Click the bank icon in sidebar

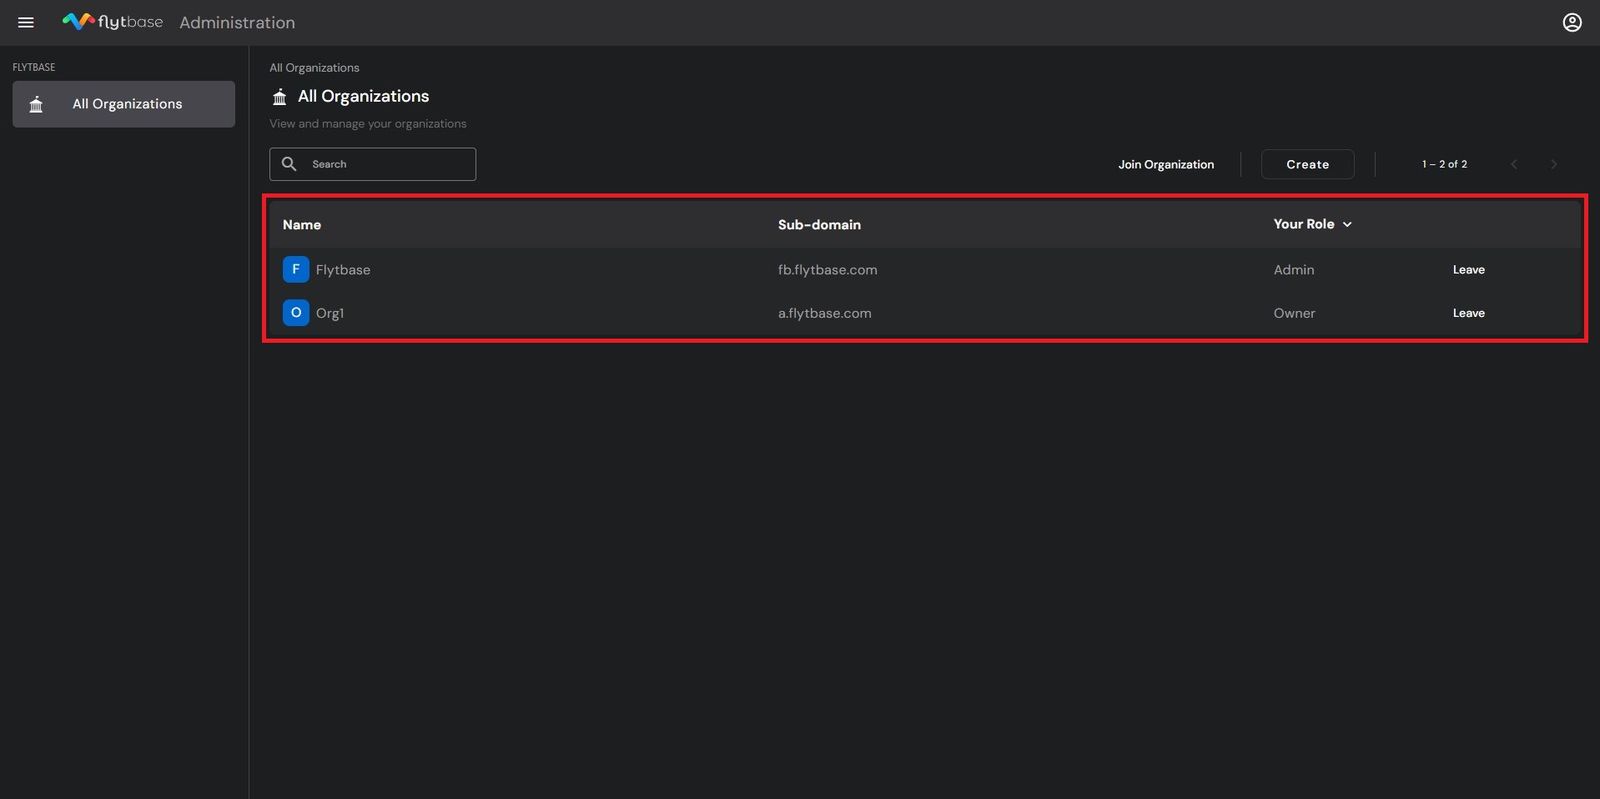point(36,104)
